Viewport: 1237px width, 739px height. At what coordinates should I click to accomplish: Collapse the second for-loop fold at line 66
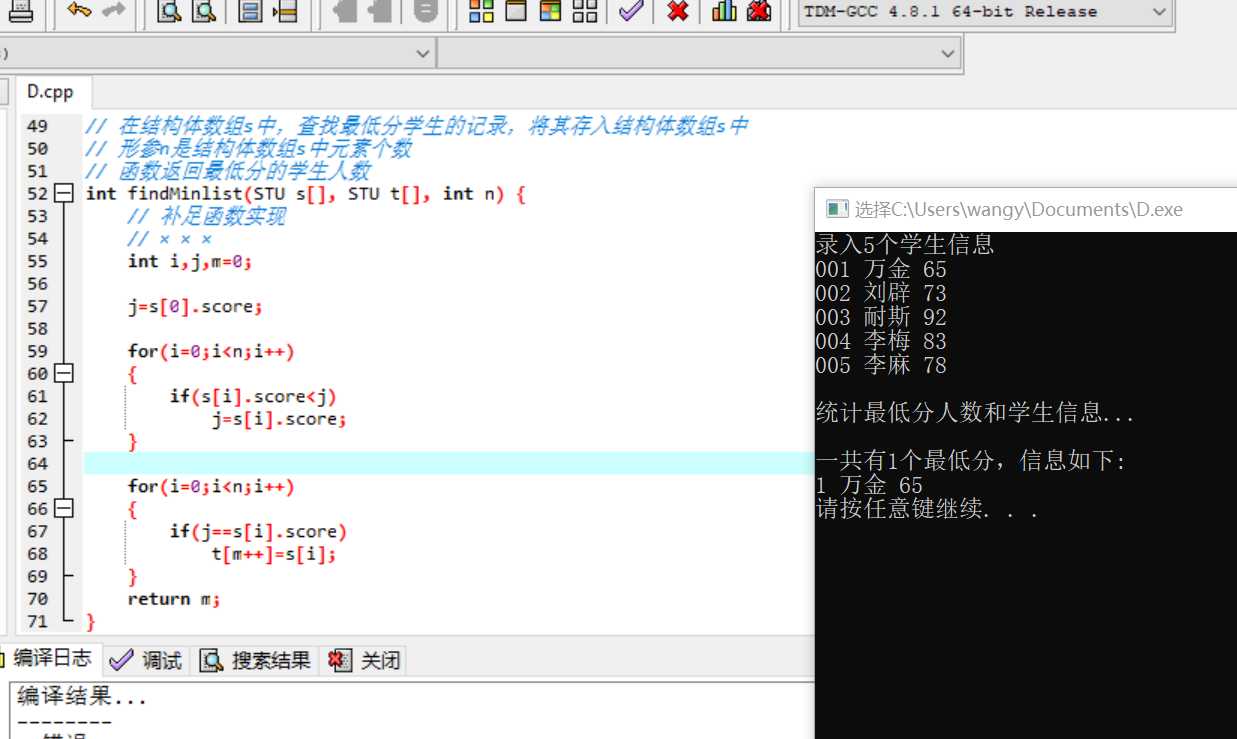click(x=64, y=508)
